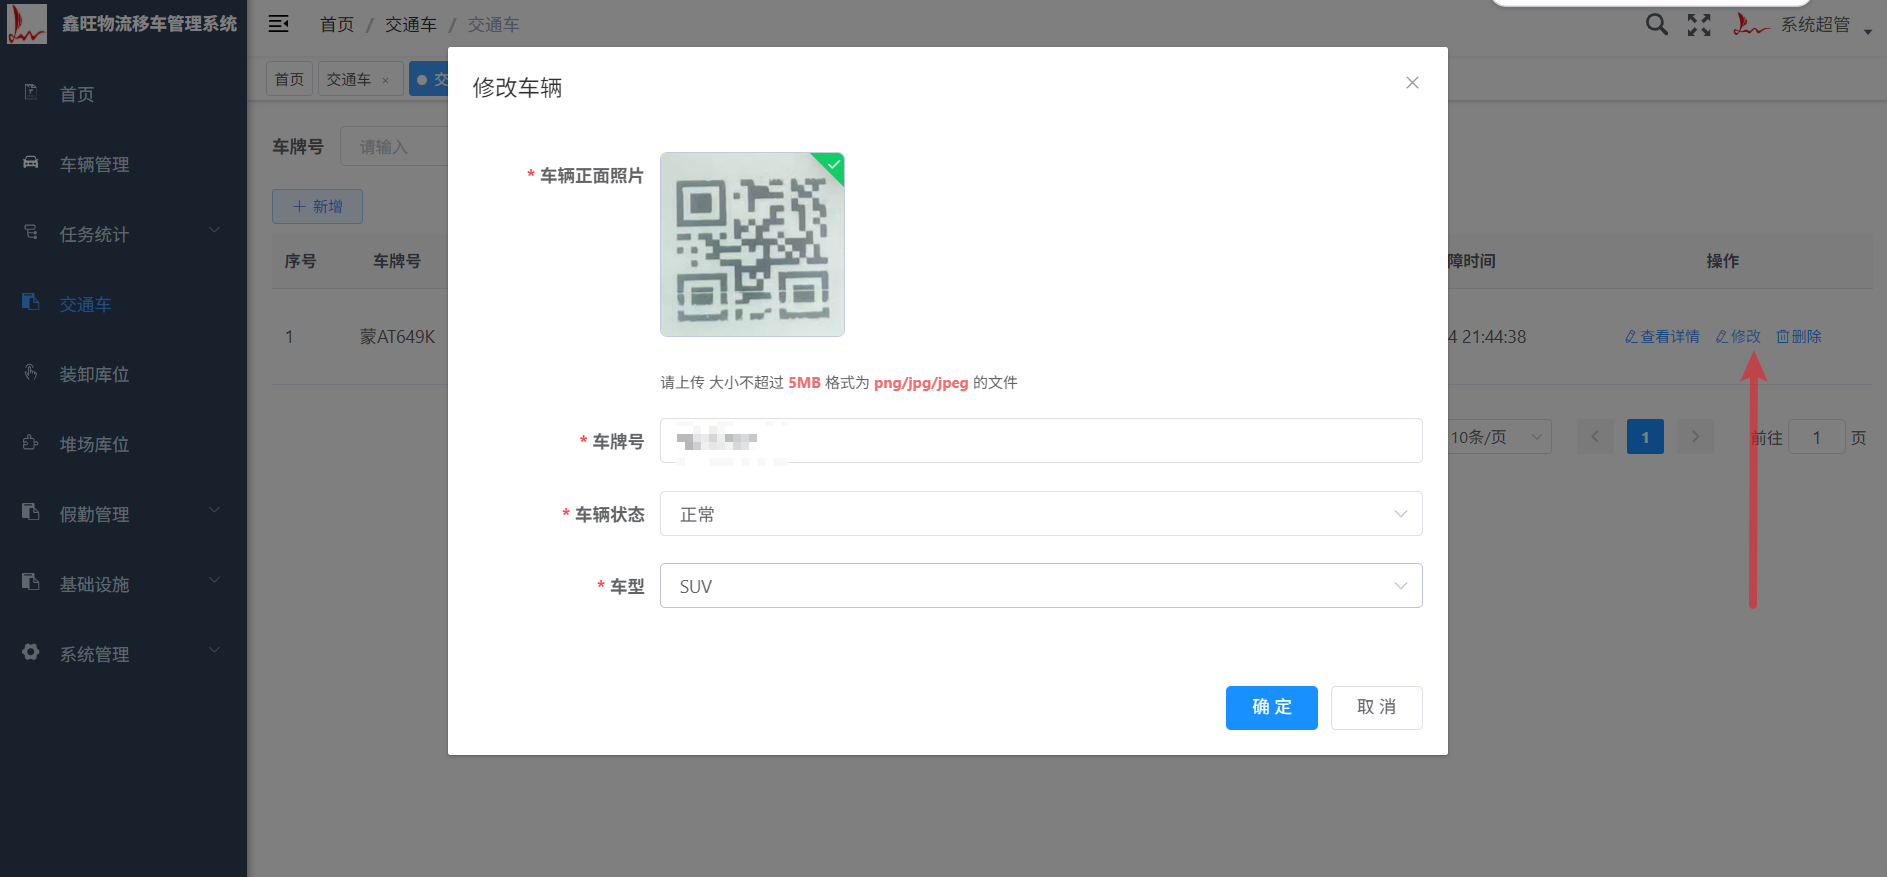Screen dimensions: 1887x877
Task: Toggle fullscreen mode icon
Action: 1699,25
